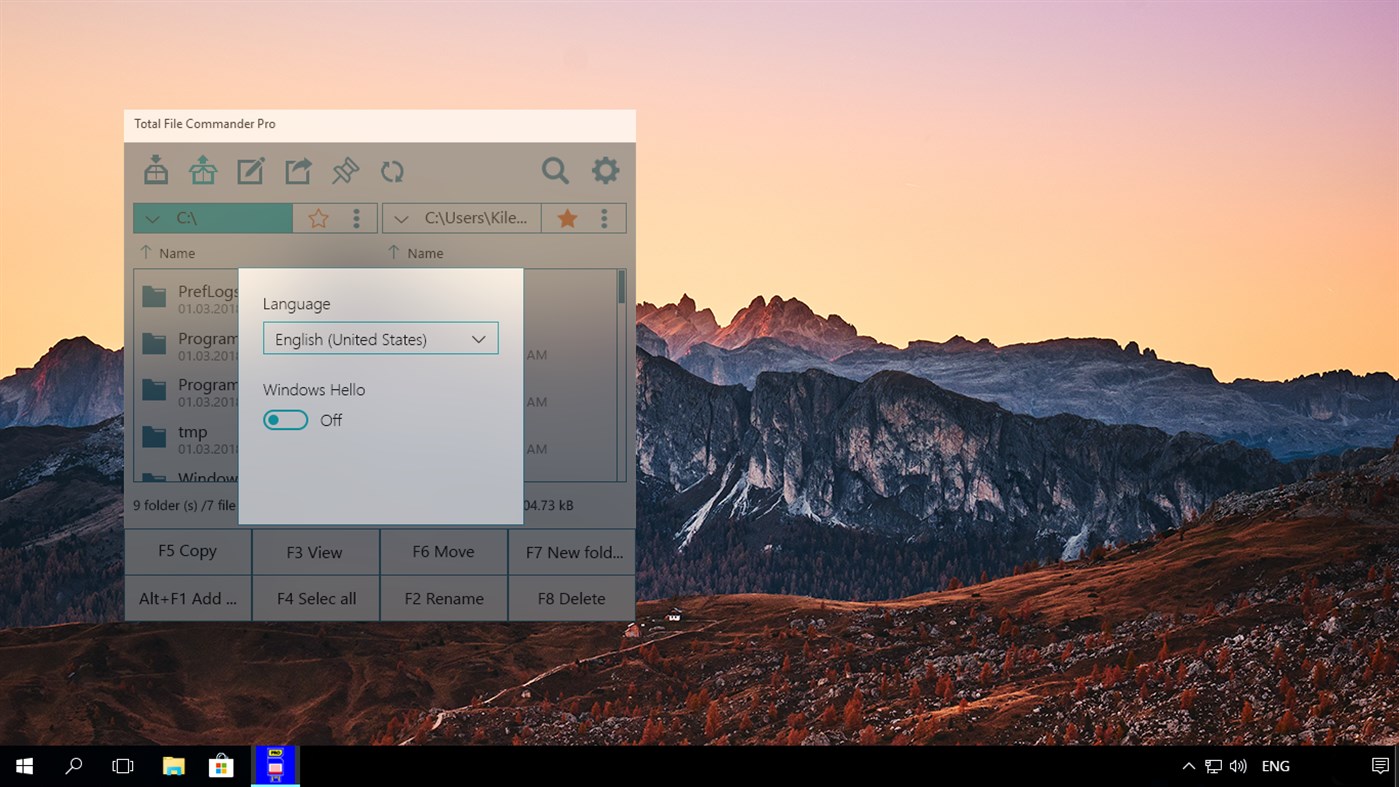Open the English (United States) language dropdown
The image size is (1399, 787).
tap(380, 338)
